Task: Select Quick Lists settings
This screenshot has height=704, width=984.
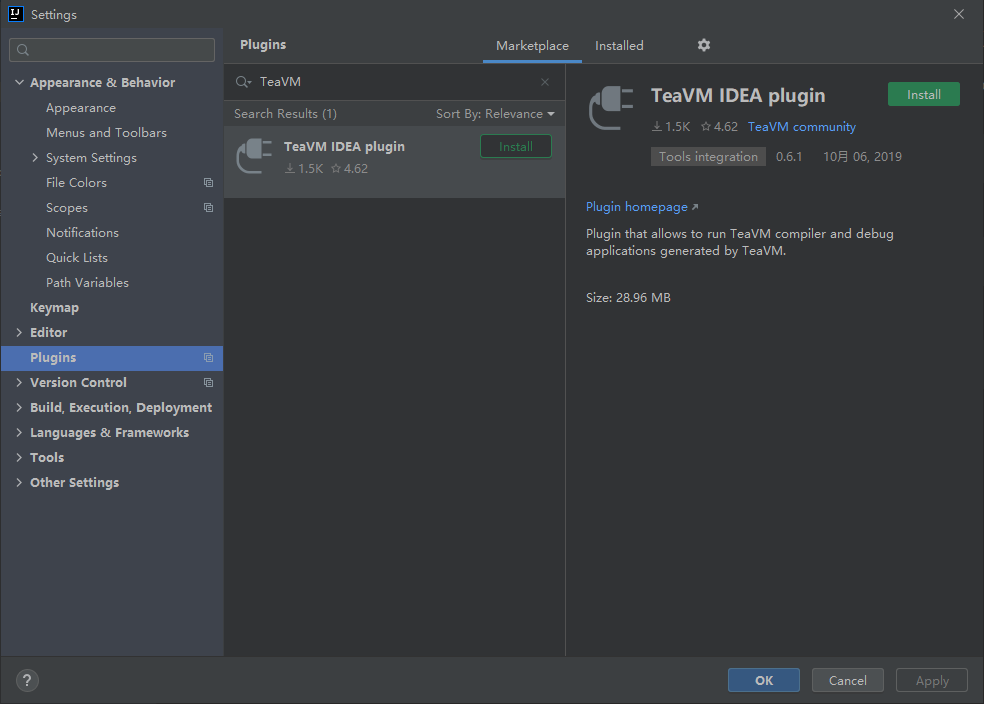Action: click(77, 258)
